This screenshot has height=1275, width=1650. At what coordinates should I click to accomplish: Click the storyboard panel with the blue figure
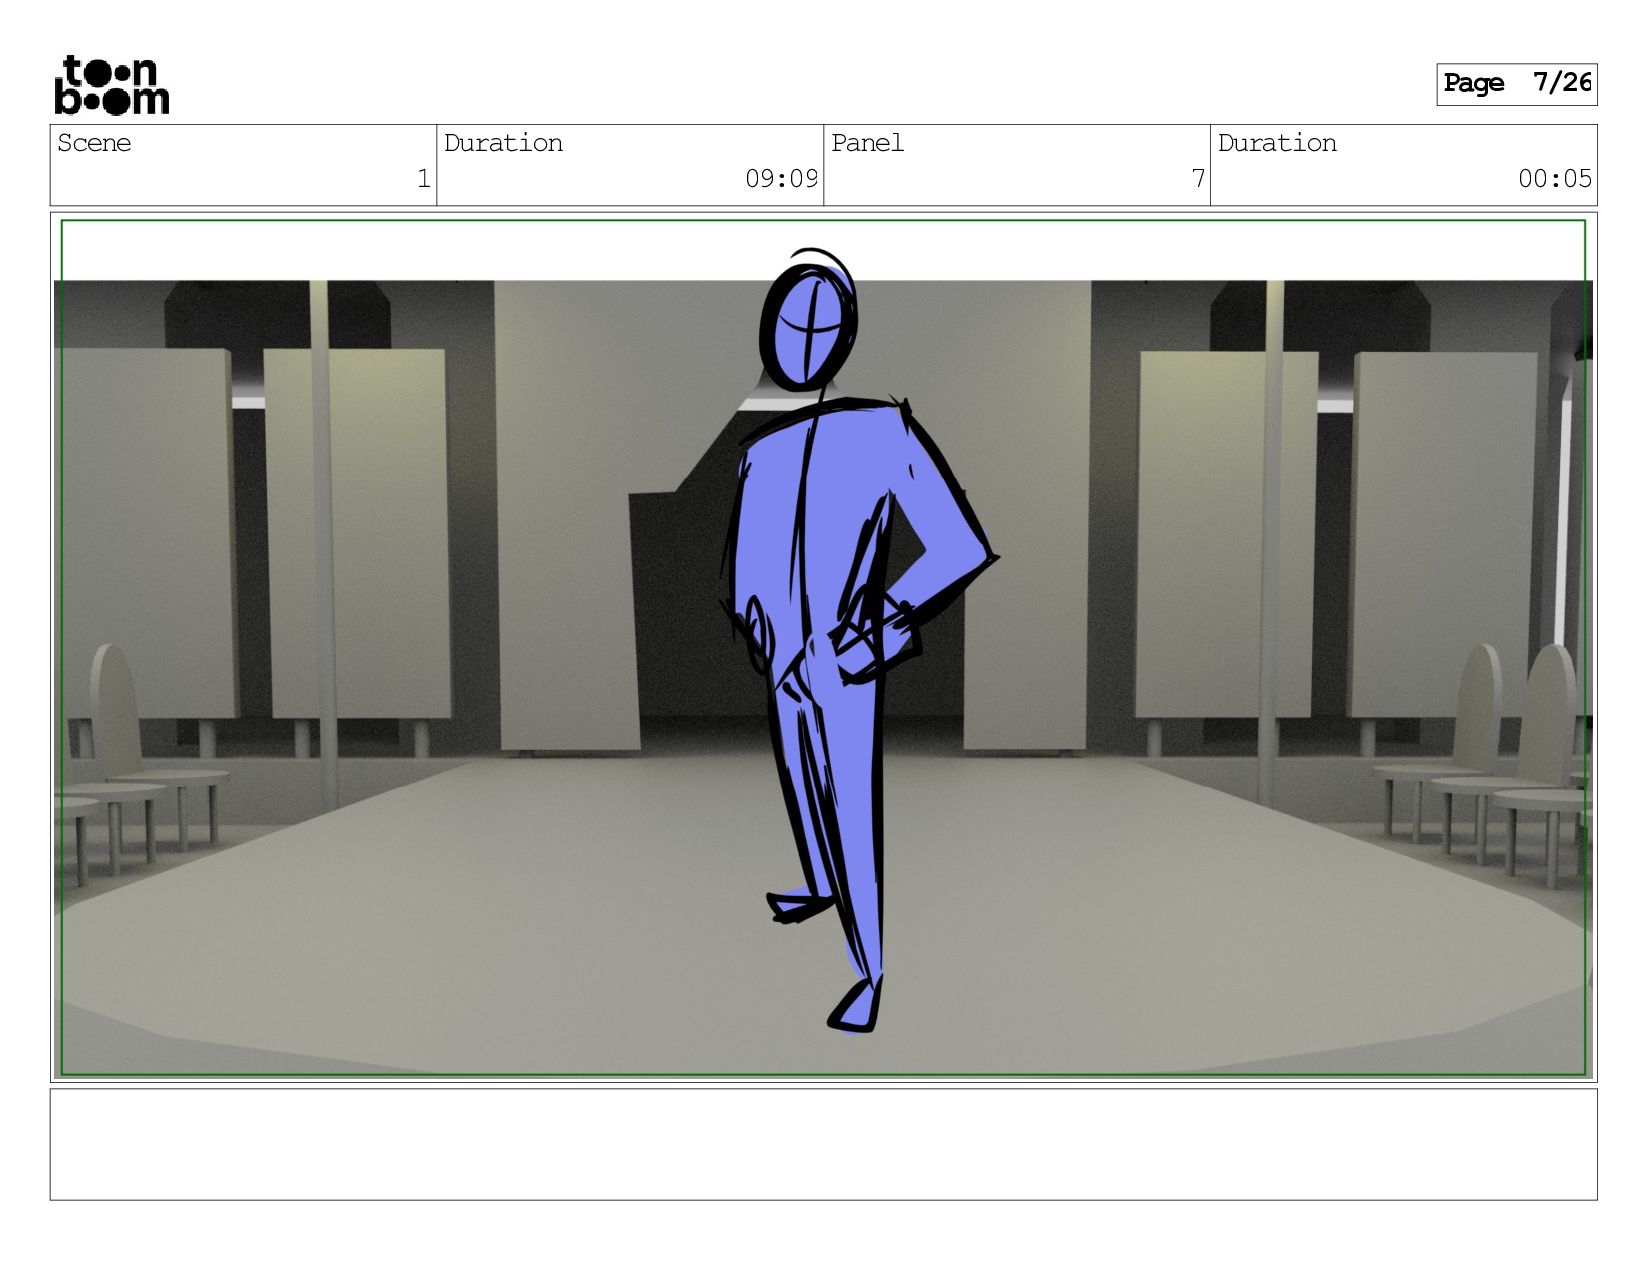823,647
